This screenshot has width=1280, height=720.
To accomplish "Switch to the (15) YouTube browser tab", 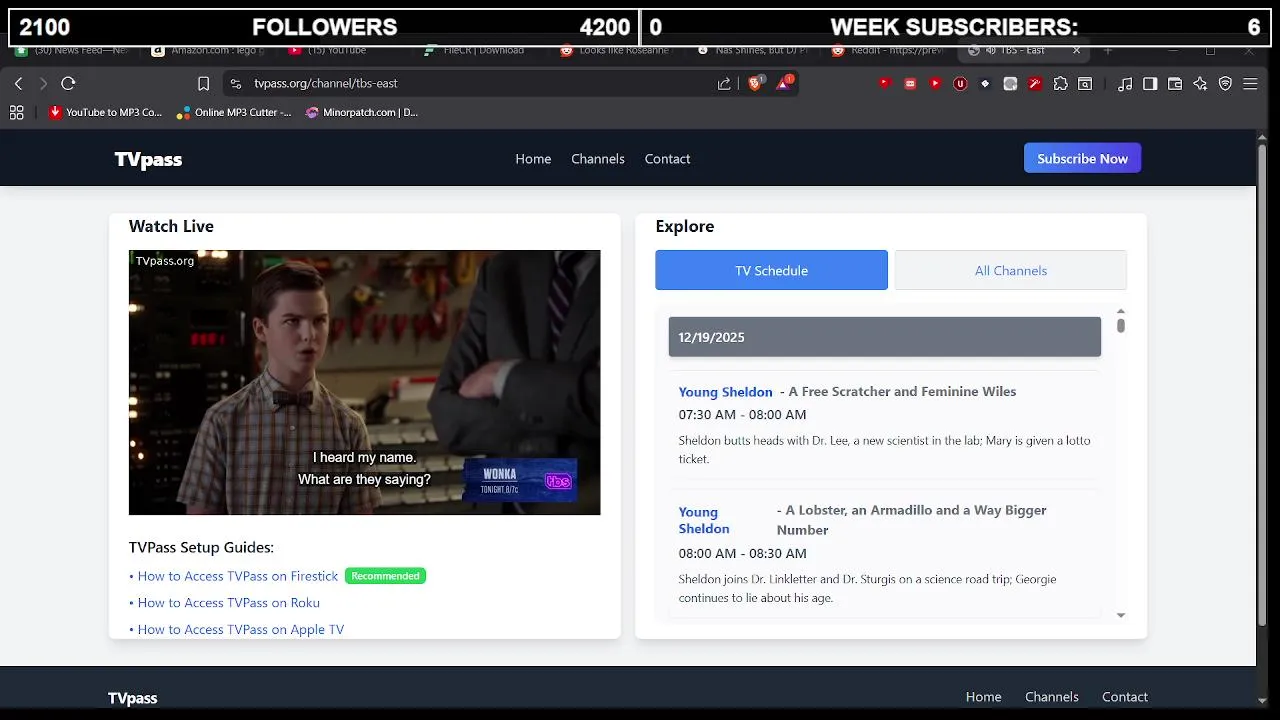I will click(346, 50).
